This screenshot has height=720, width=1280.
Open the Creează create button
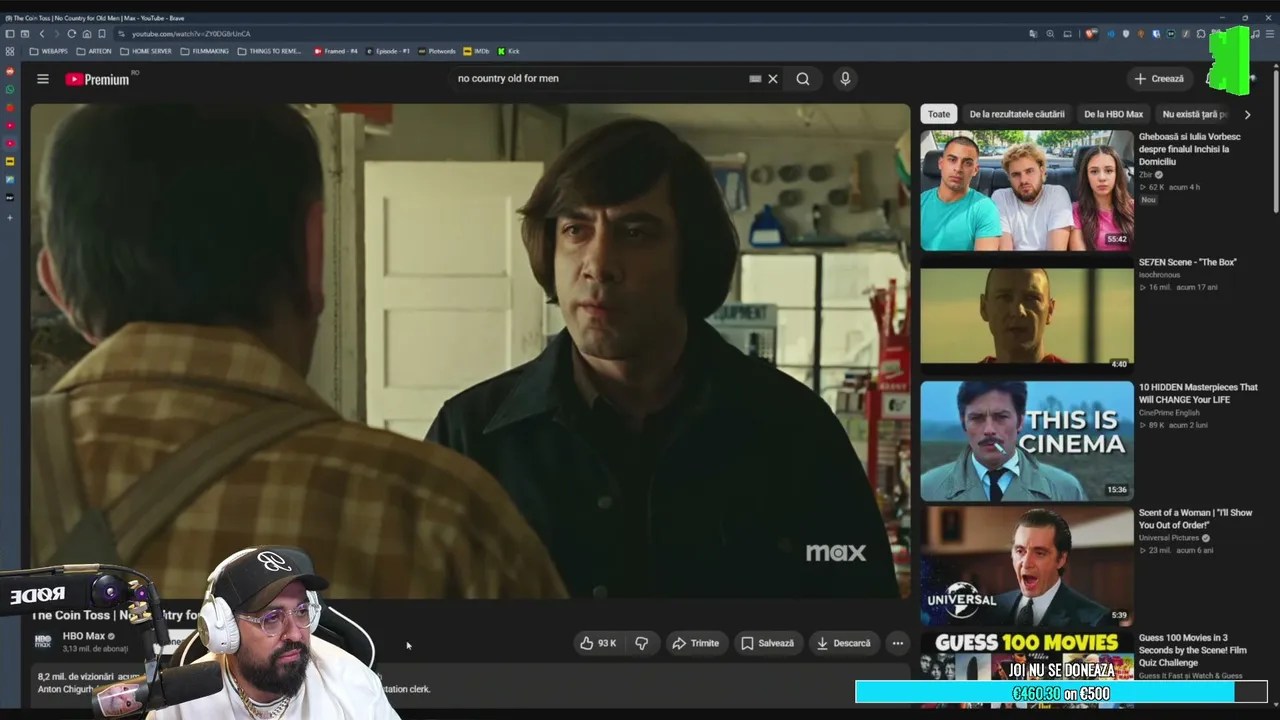point(1159,79)
